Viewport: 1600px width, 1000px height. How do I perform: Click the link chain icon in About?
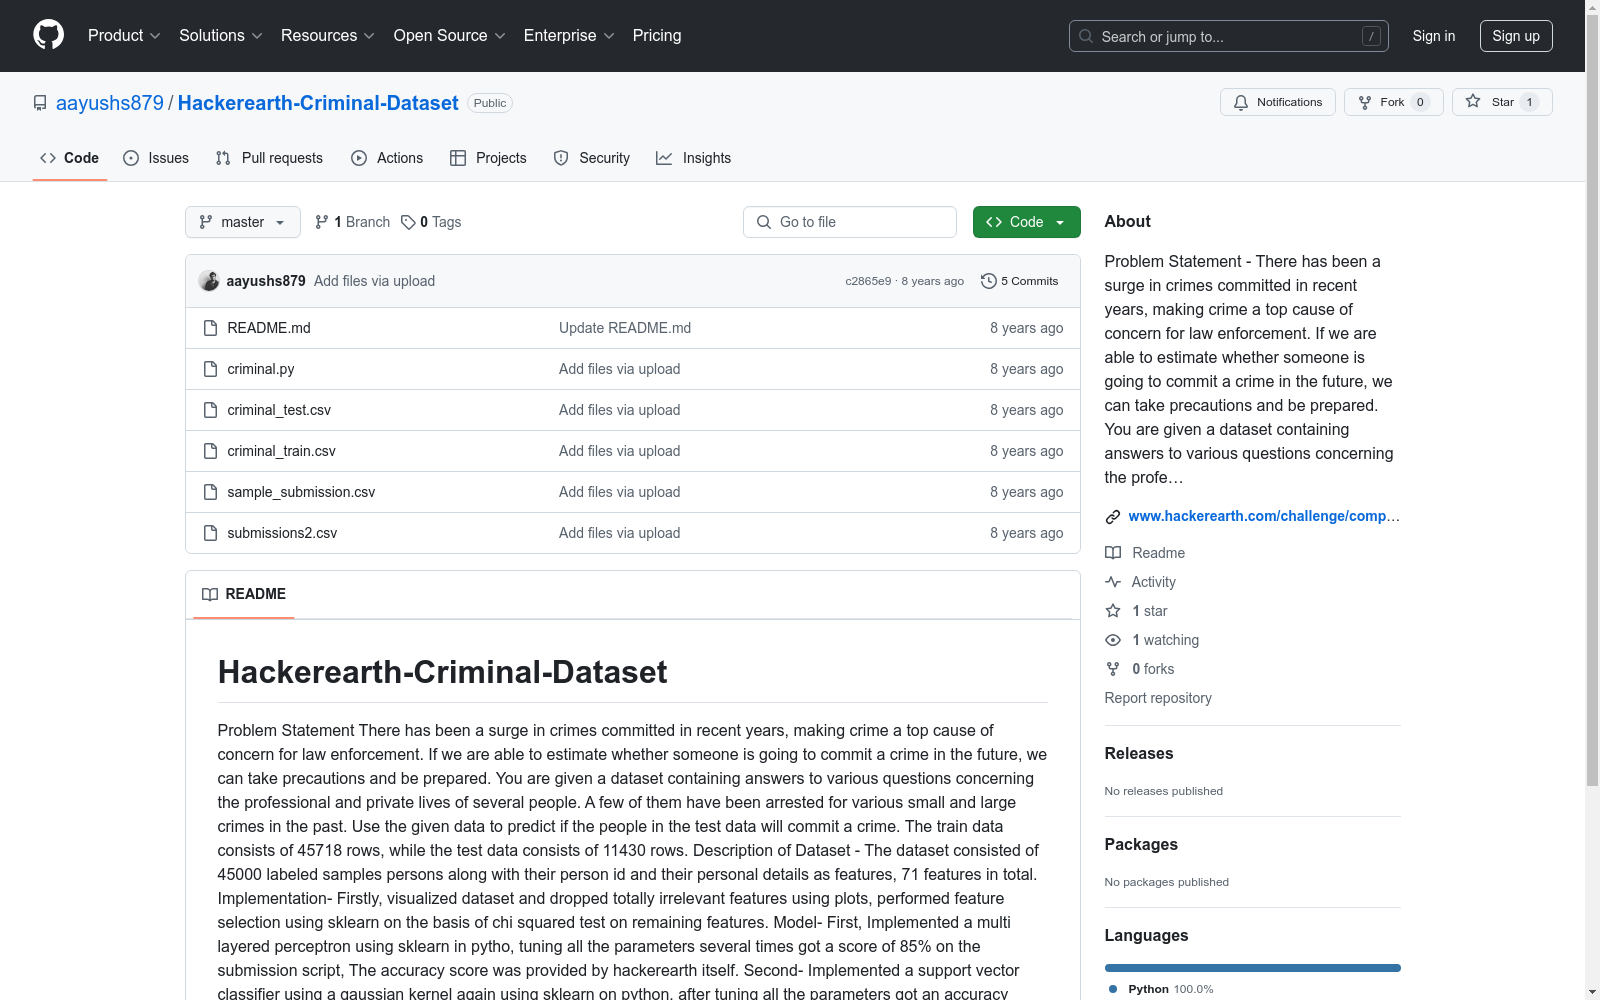[1113, 517]
